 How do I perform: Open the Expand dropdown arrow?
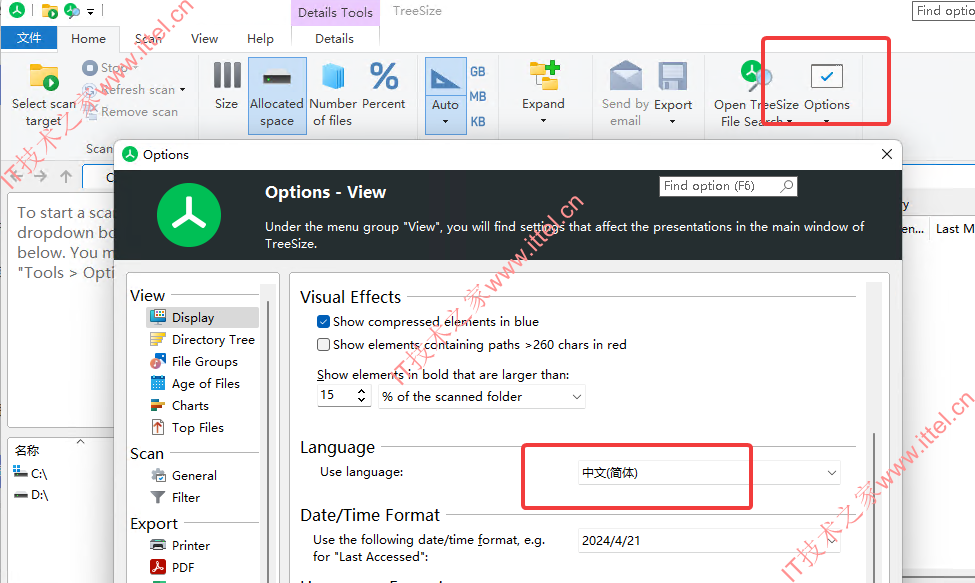click(543, 121)
